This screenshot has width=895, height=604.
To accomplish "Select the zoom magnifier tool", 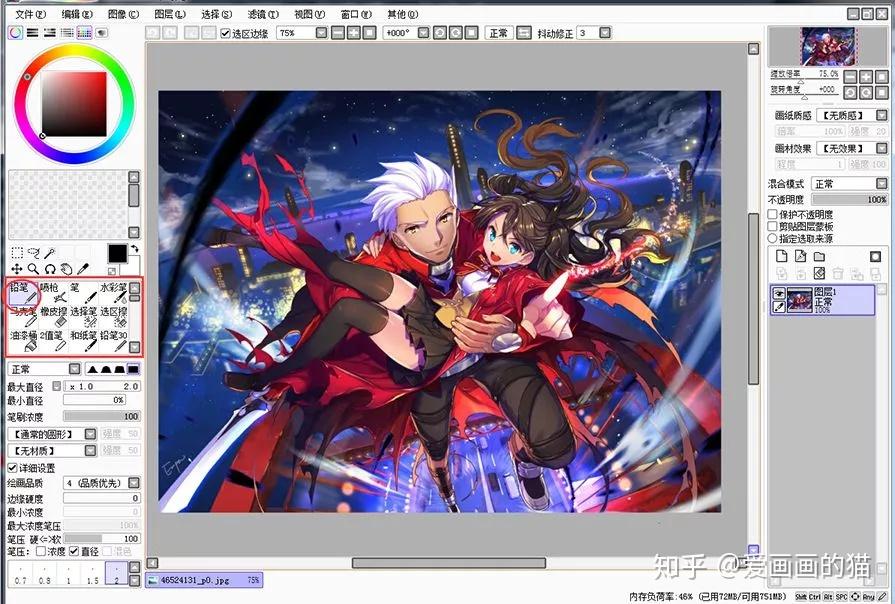I will click(x=34, y=269).
